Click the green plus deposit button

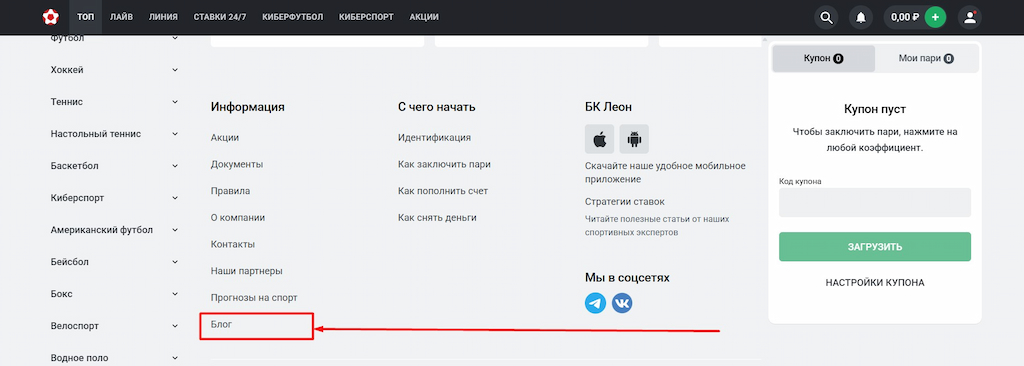[x=935, y=18]
